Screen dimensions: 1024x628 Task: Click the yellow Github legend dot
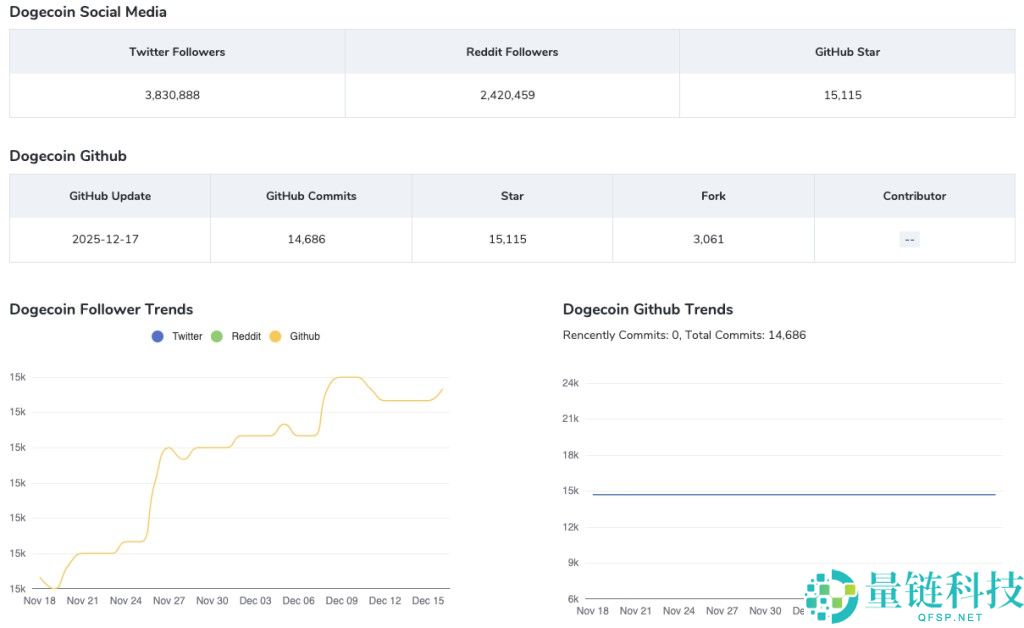pyautogui.click(x=275, y=337)
